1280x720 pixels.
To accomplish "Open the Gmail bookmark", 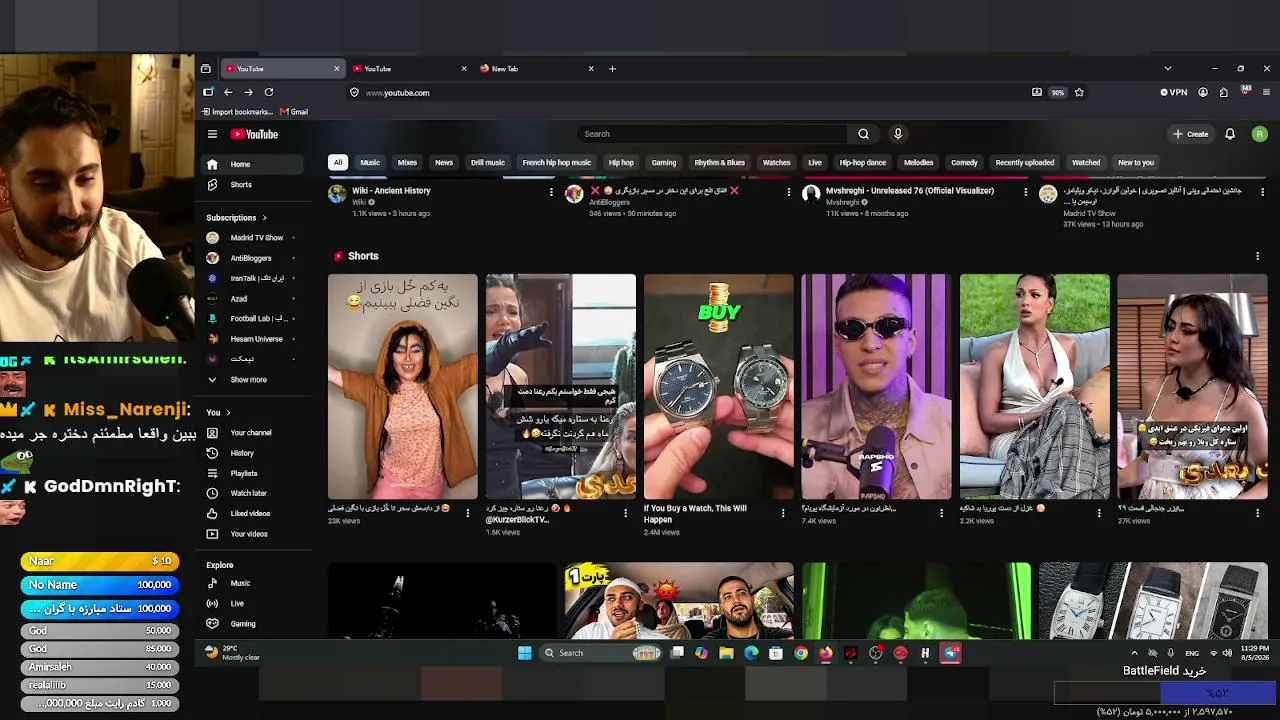I will (294, 112).
